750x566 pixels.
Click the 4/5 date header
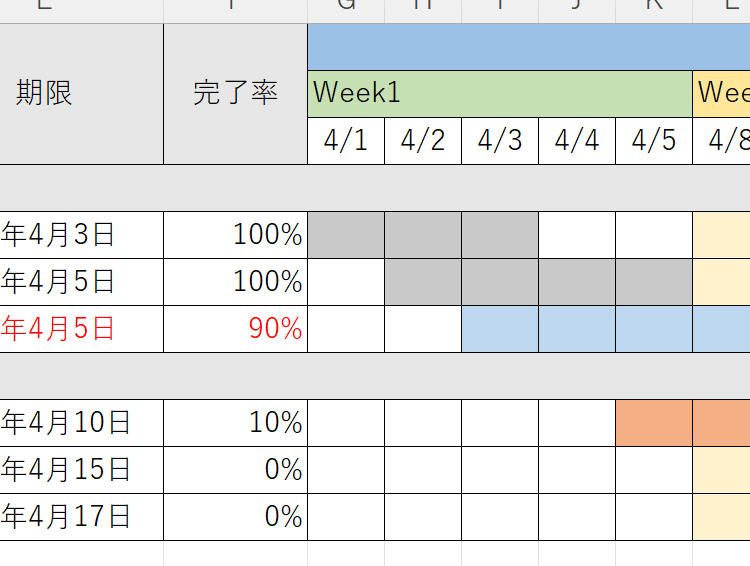click(x=654, y=141)
